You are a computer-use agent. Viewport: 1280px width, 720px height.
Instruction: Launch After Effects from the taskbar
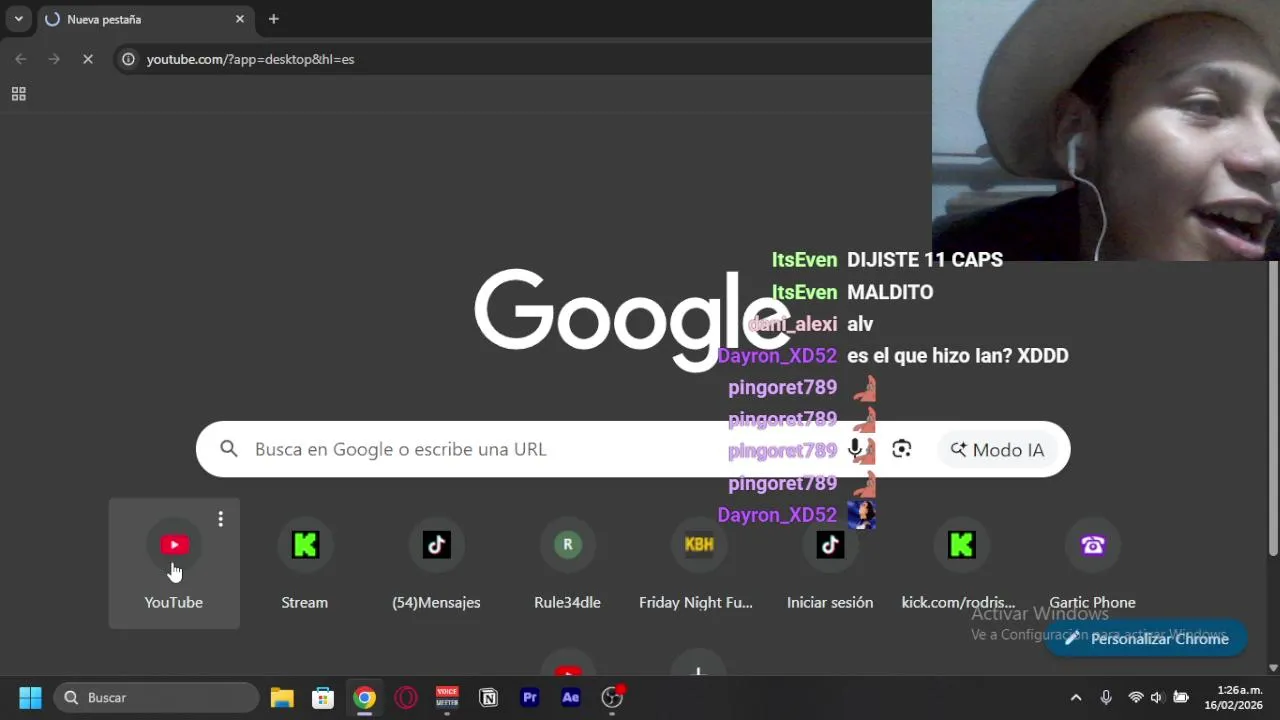coord(571,697)
